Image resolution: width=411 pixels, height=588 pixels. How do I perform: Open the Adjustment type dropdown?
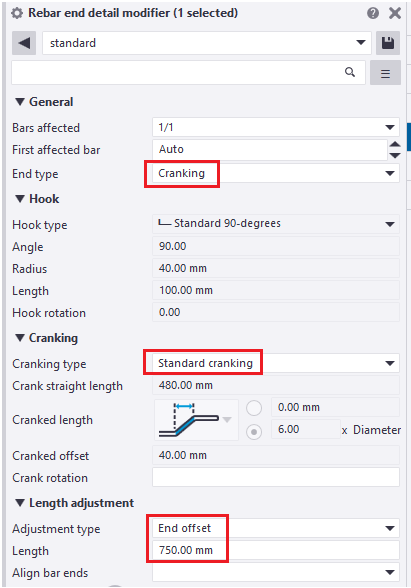(x=276, y=528)
